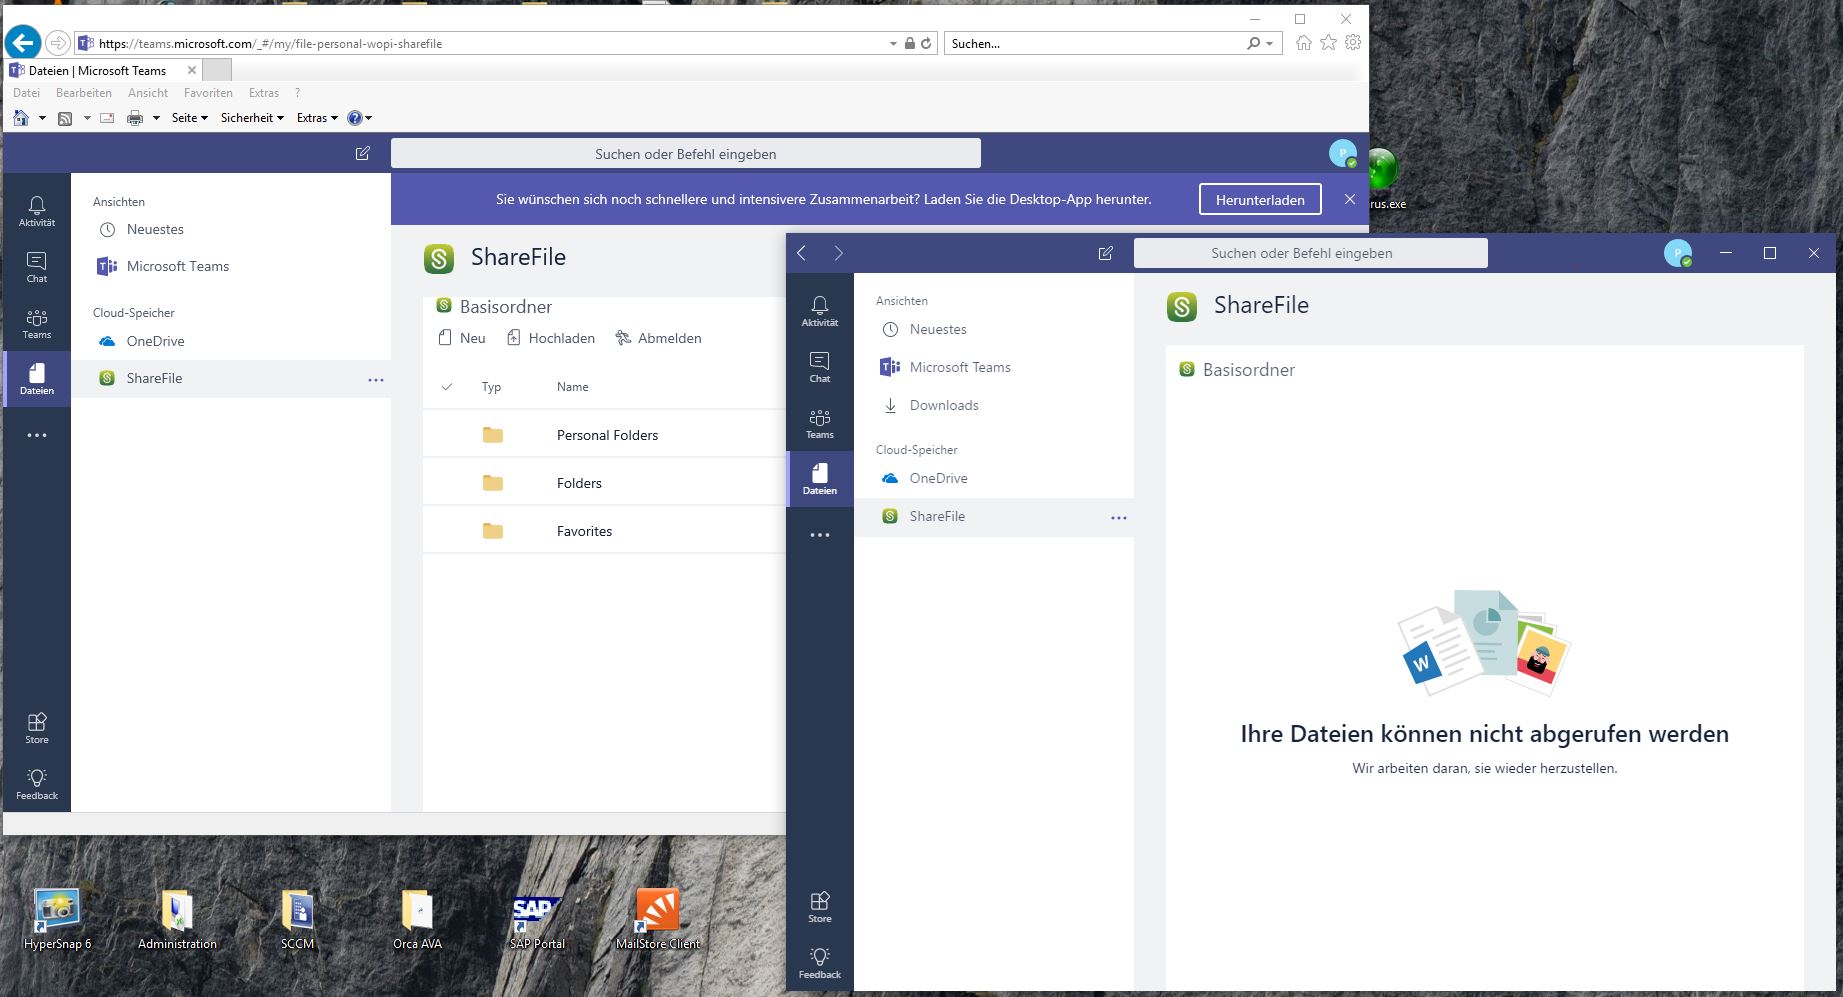1843x997 pixels.
Task: Open Internet Explorer settings gear
Action: click(1353, 42)
